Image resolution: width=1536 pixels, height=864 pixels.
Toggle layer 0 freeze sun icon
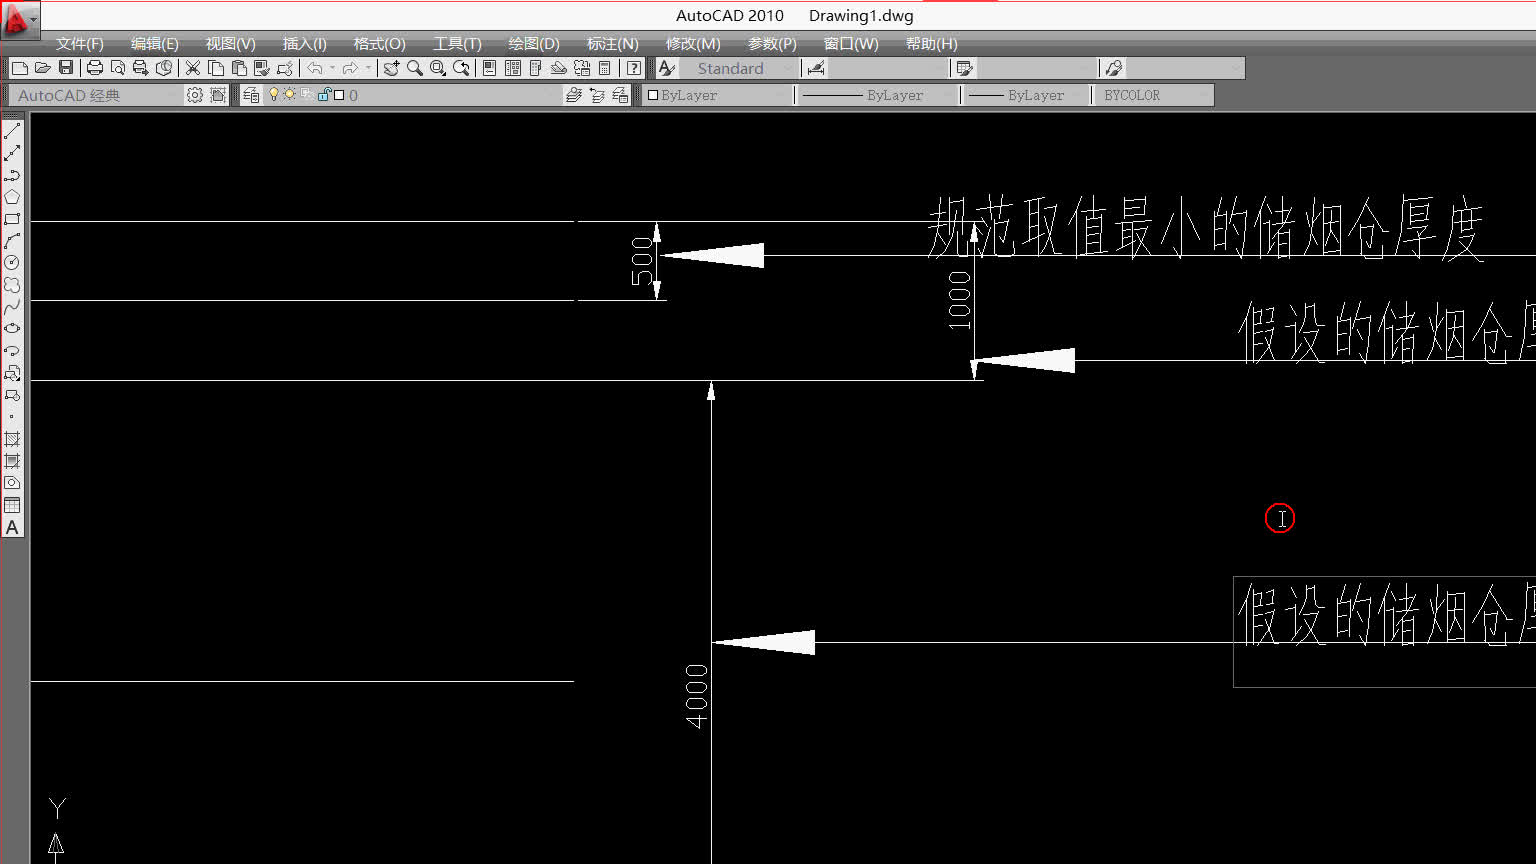pyautogui.click(x=290, y=95)
